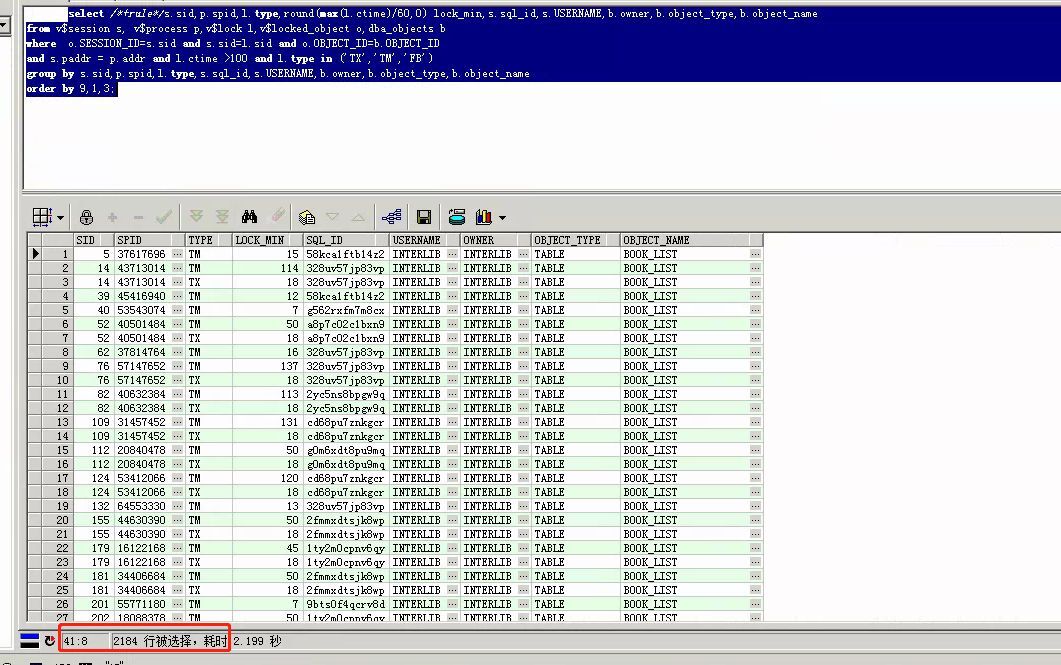Click cursor position 41:8 in status bar

pyautogui.click(x=76, y=641)
